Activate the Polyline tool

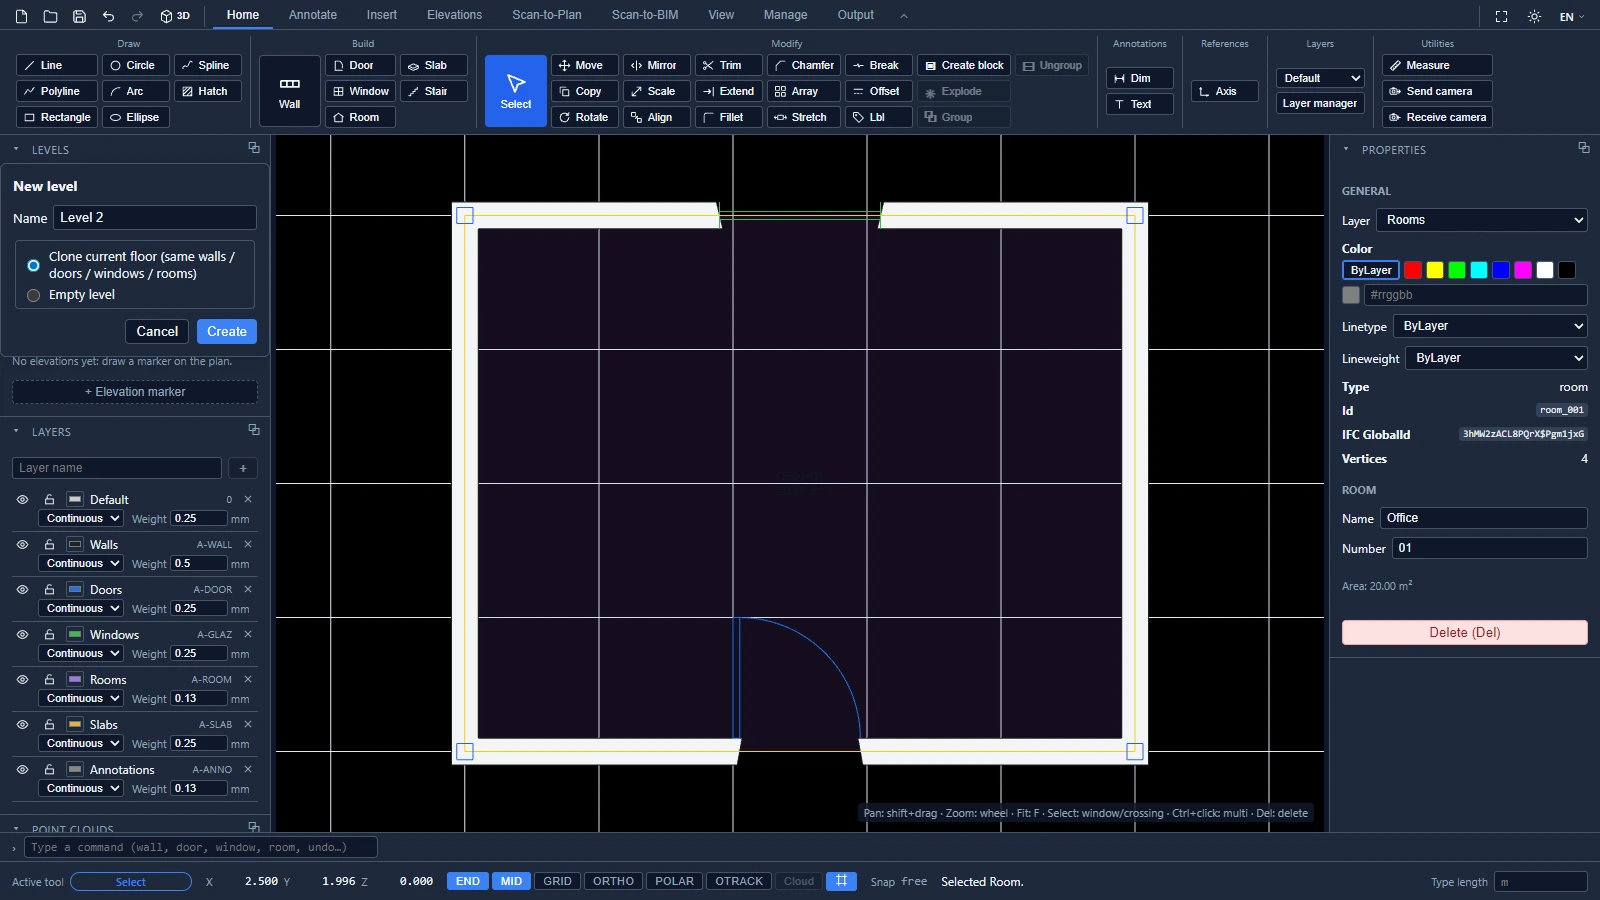click(57, 91)
